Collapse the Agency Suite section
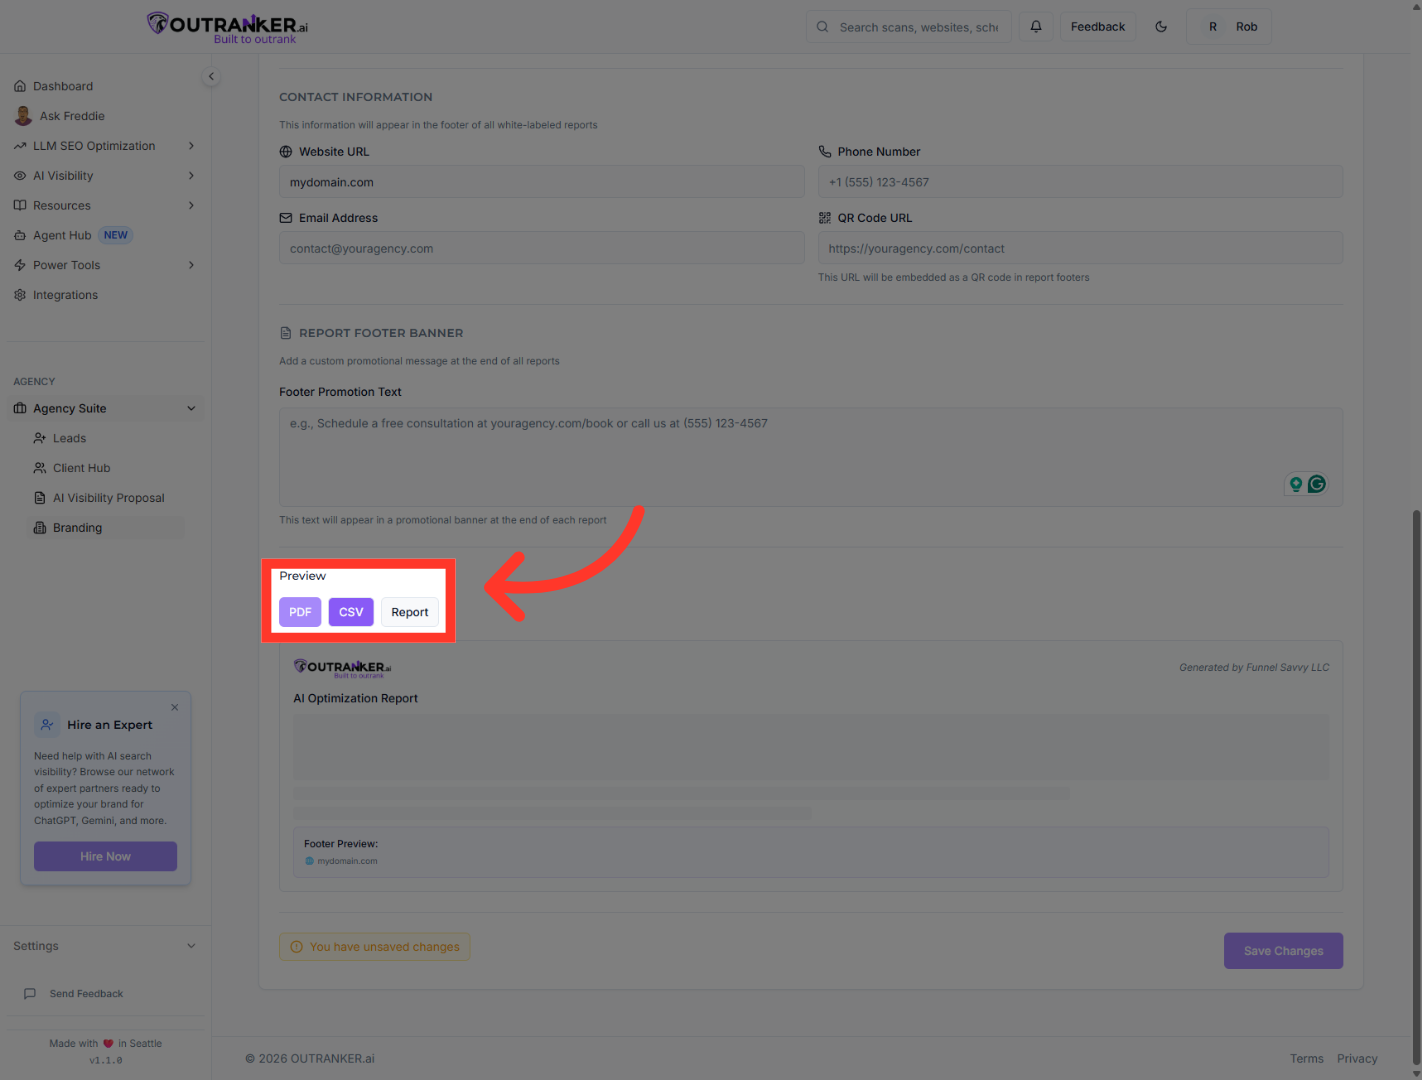This screenshot has height=1080, width=1422. pyautogui.click(x=190, y=407)
